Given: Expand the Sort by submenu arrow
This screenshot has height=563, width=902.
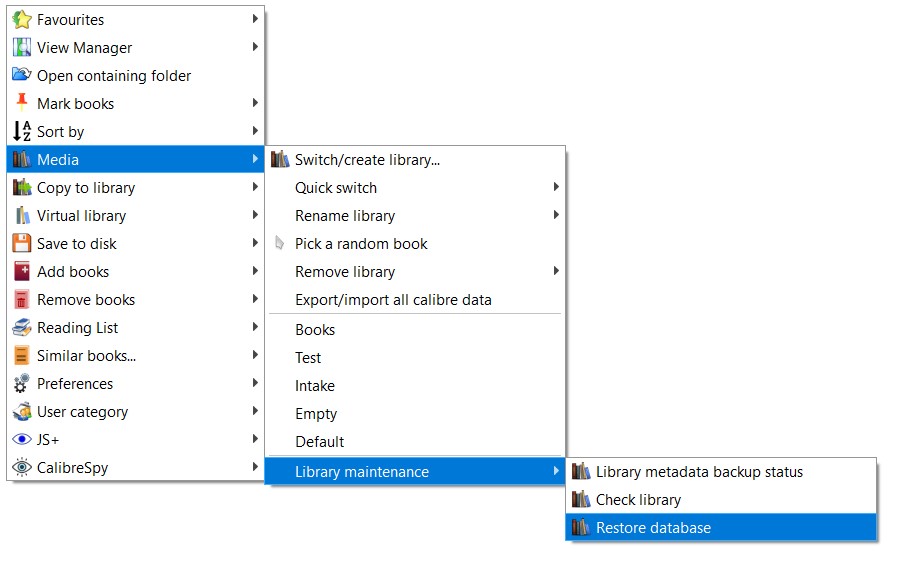Looking at the screenshot, I should (x=255, y=131).
